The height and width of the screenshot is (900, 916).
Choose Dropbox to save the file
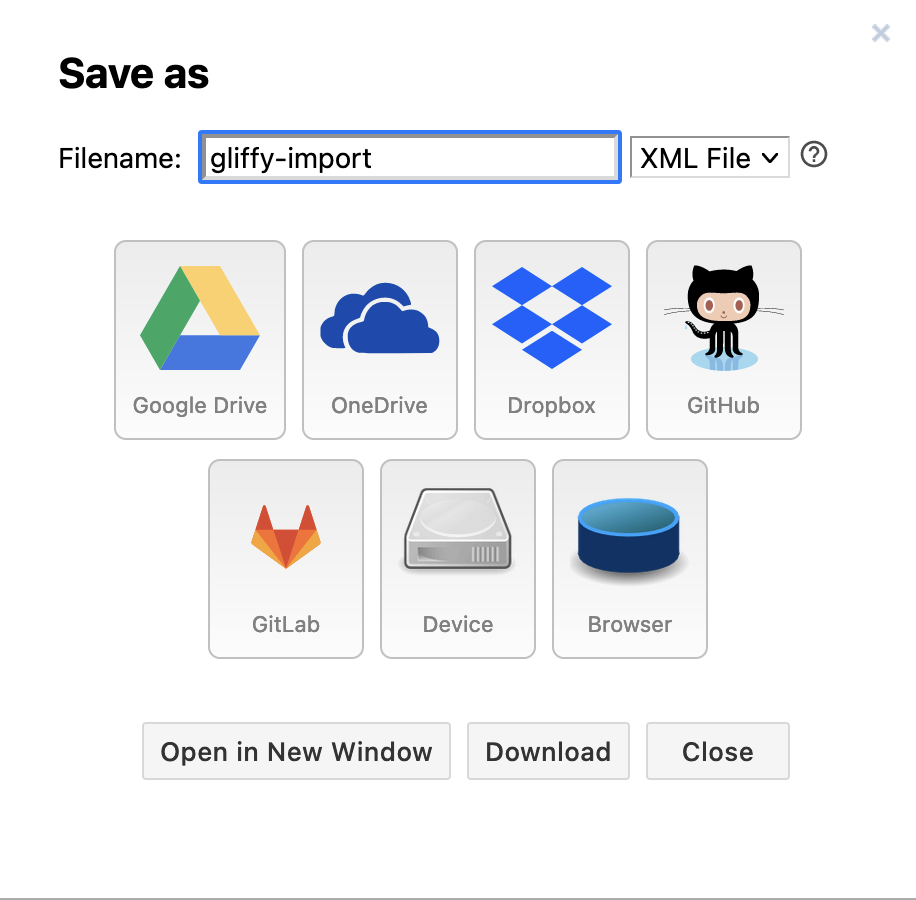tap(551, 340)
